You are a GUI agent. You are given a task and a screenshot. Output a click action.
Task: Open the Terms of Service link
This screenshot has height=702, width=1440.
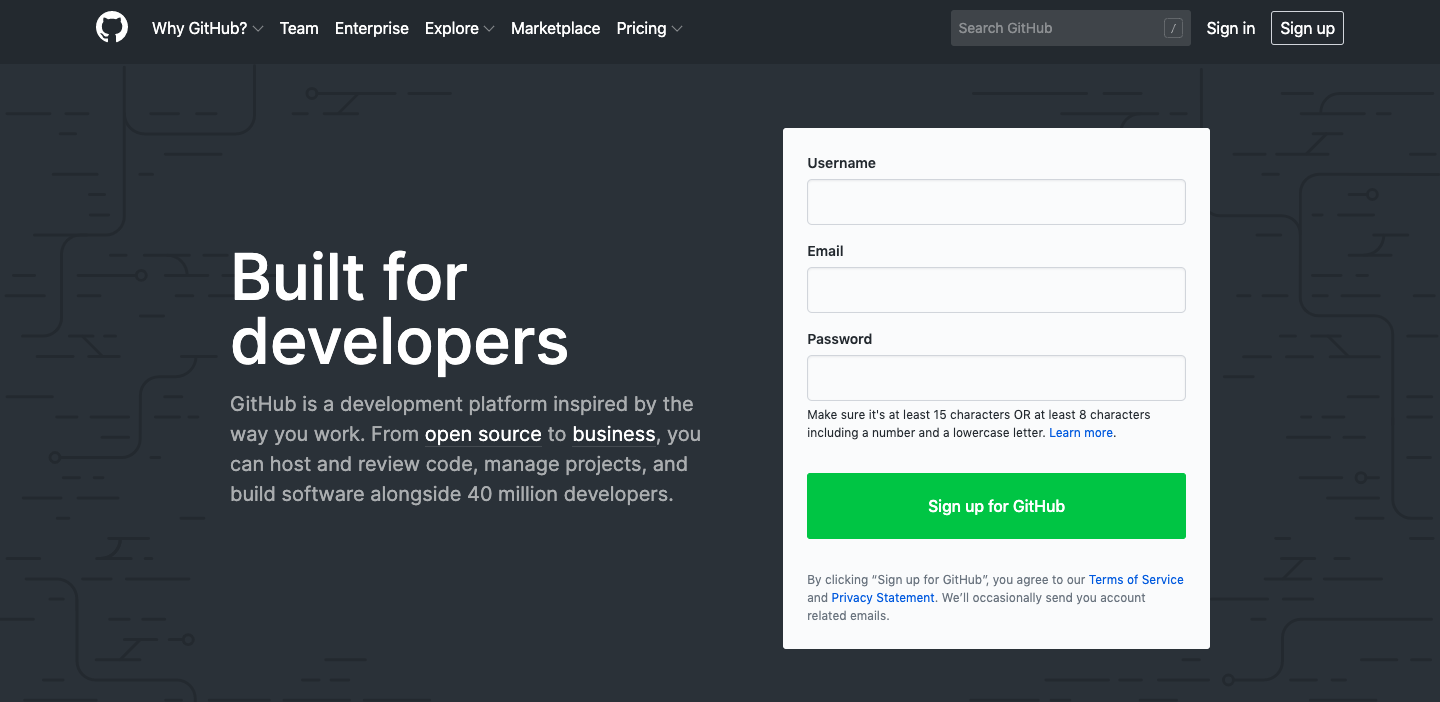coord(1136,579)
